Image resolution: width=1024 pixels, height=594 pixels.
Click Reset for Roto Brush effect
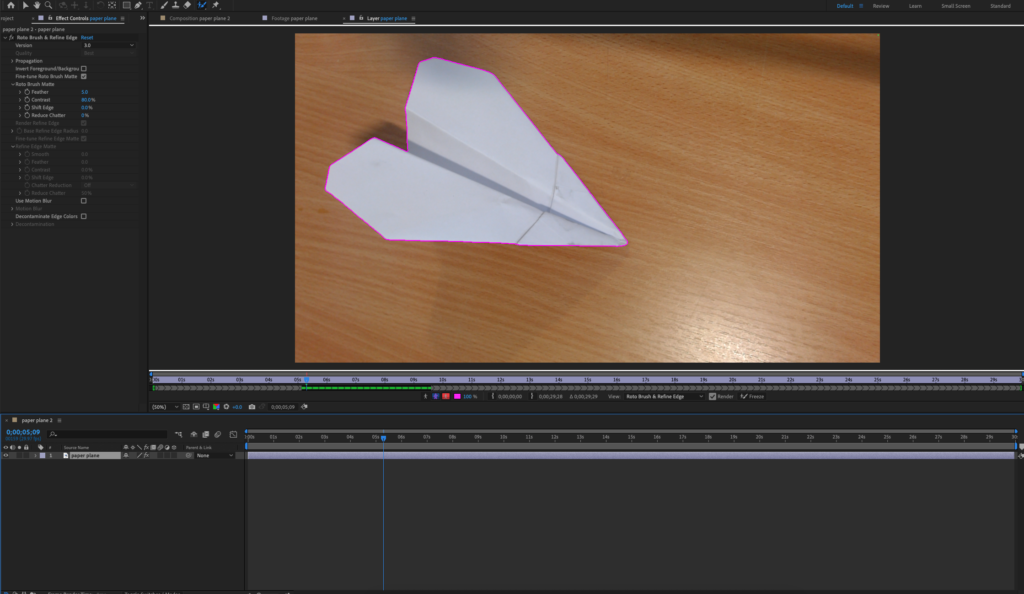(x=87, y=37)
